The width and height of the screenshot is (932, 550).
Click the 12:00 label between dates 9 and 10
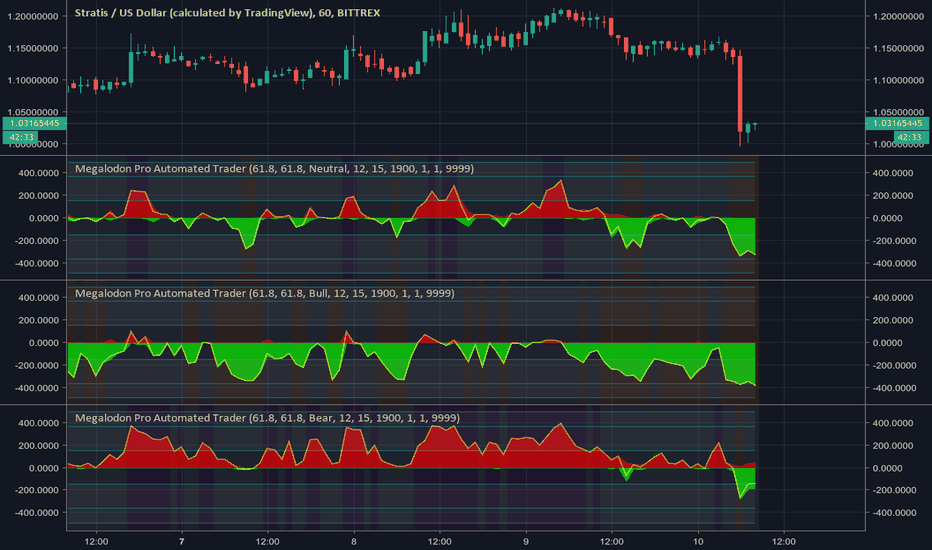(x=612, y=542)
